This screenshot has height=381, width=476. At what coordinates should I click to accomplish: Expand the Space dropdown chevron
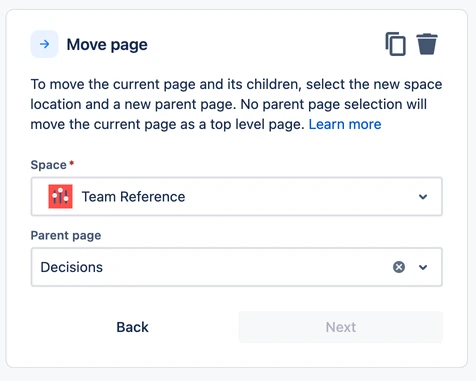tap(423, 197)
